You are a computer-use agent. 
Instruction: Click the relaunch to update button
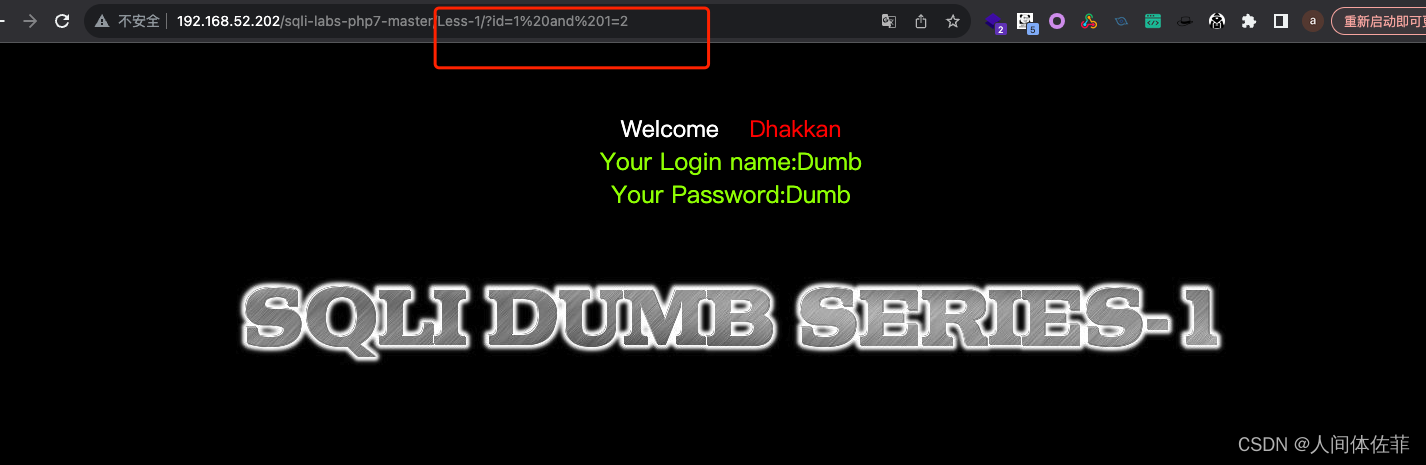[1380, 21]
